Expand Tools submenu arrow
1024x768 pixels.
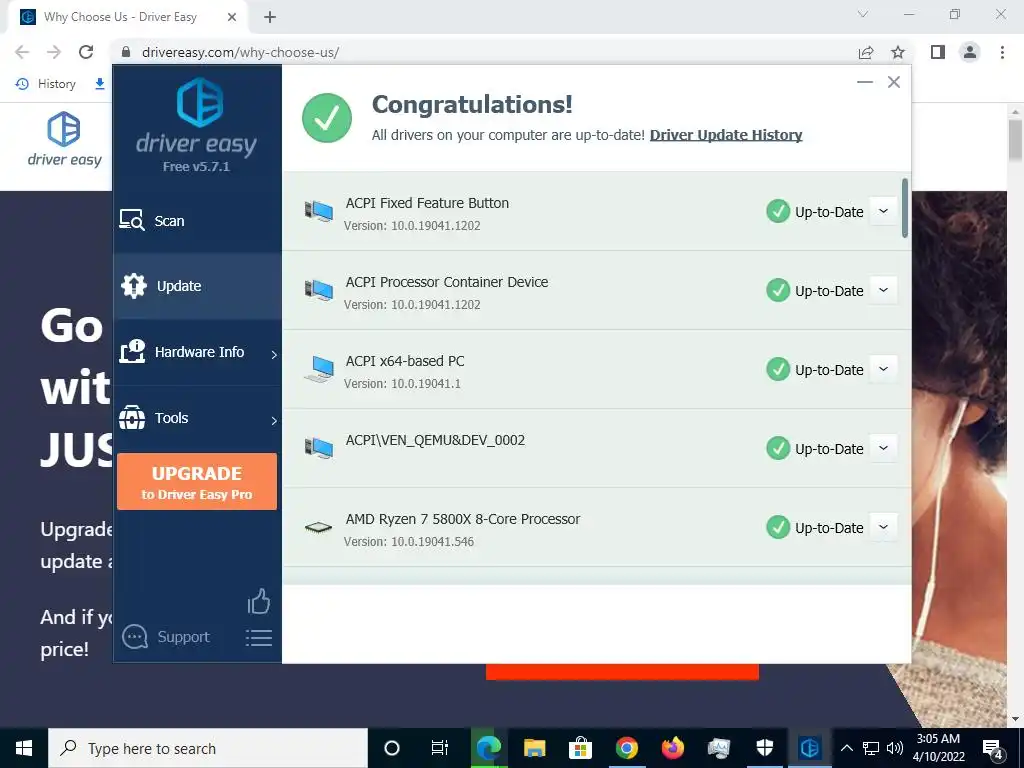274,420
